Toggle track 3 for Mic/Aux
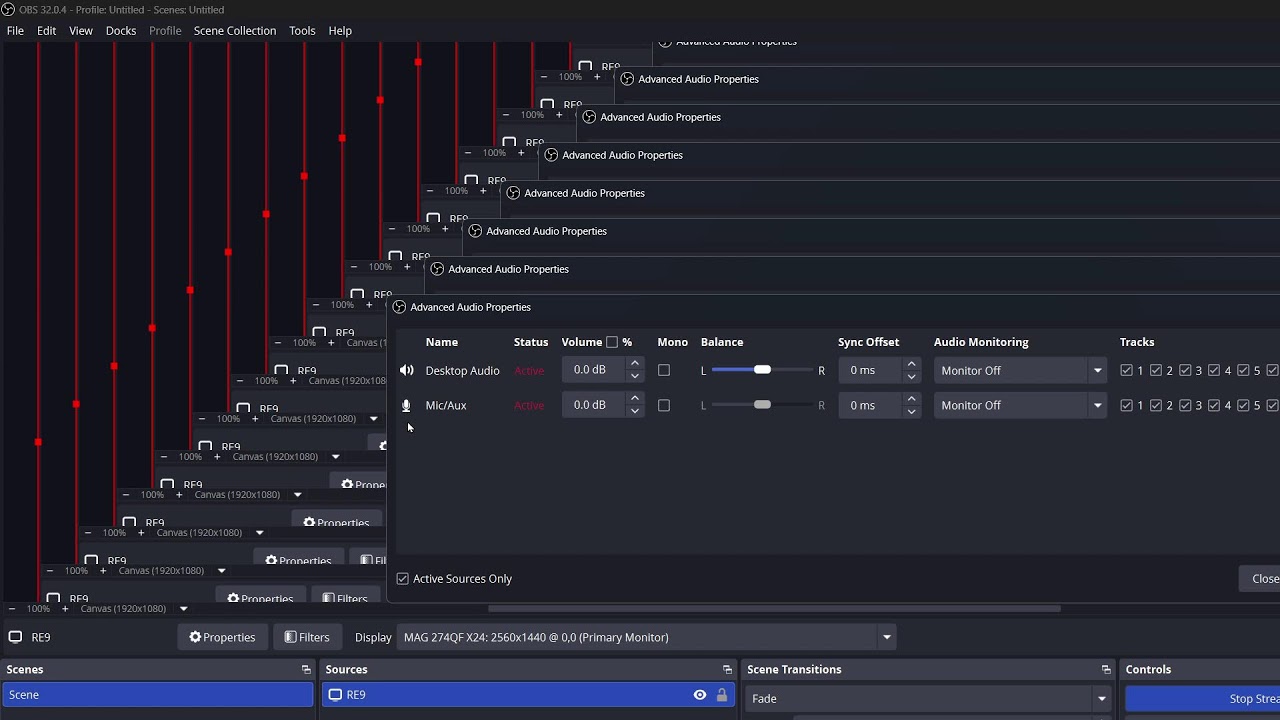The image size is (1280, 720). click(1185, 405)
